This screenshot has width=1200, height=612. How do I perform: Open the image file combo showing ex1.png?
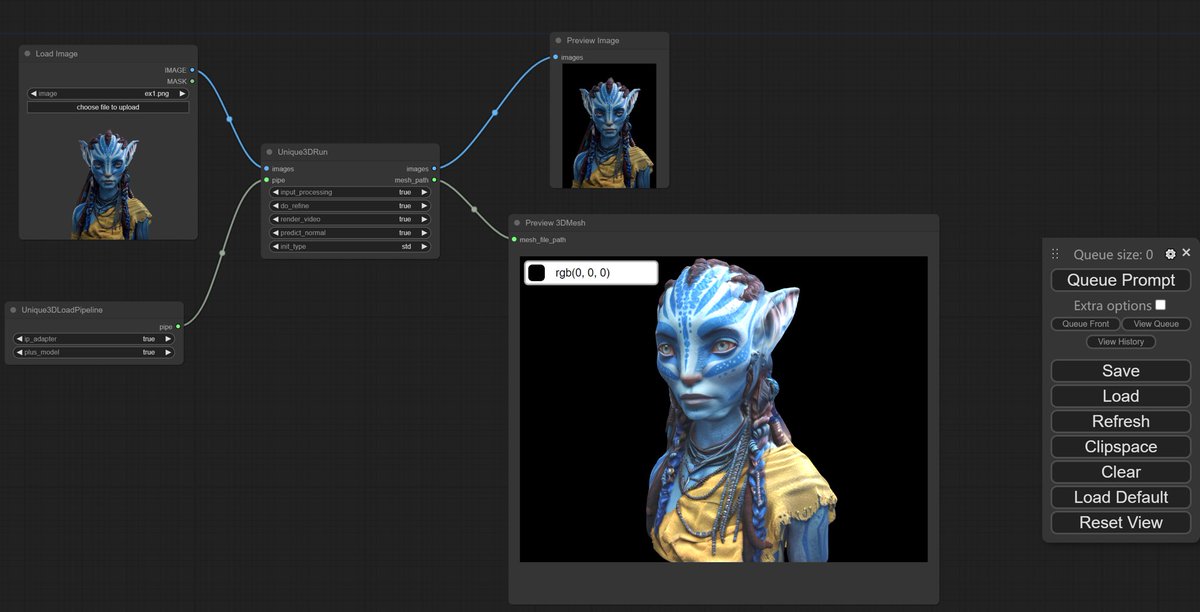pyautogui.click(x=108, y=93)
